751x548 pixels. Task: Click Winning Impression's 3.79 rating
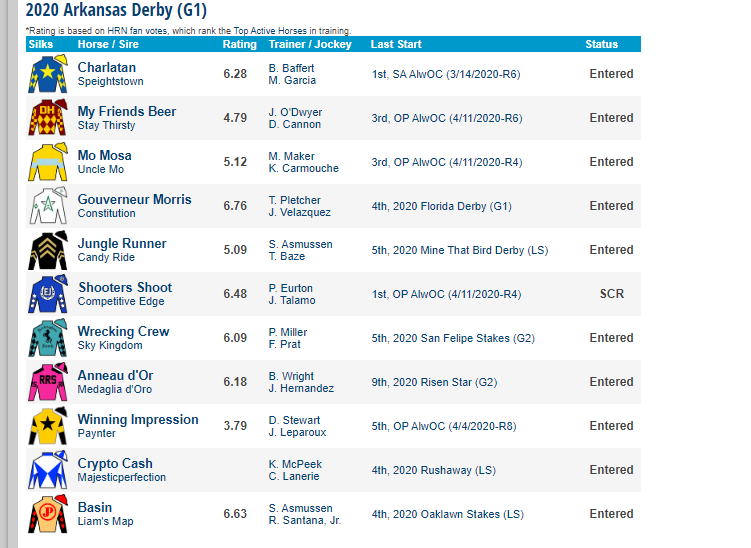click(235, 426)
